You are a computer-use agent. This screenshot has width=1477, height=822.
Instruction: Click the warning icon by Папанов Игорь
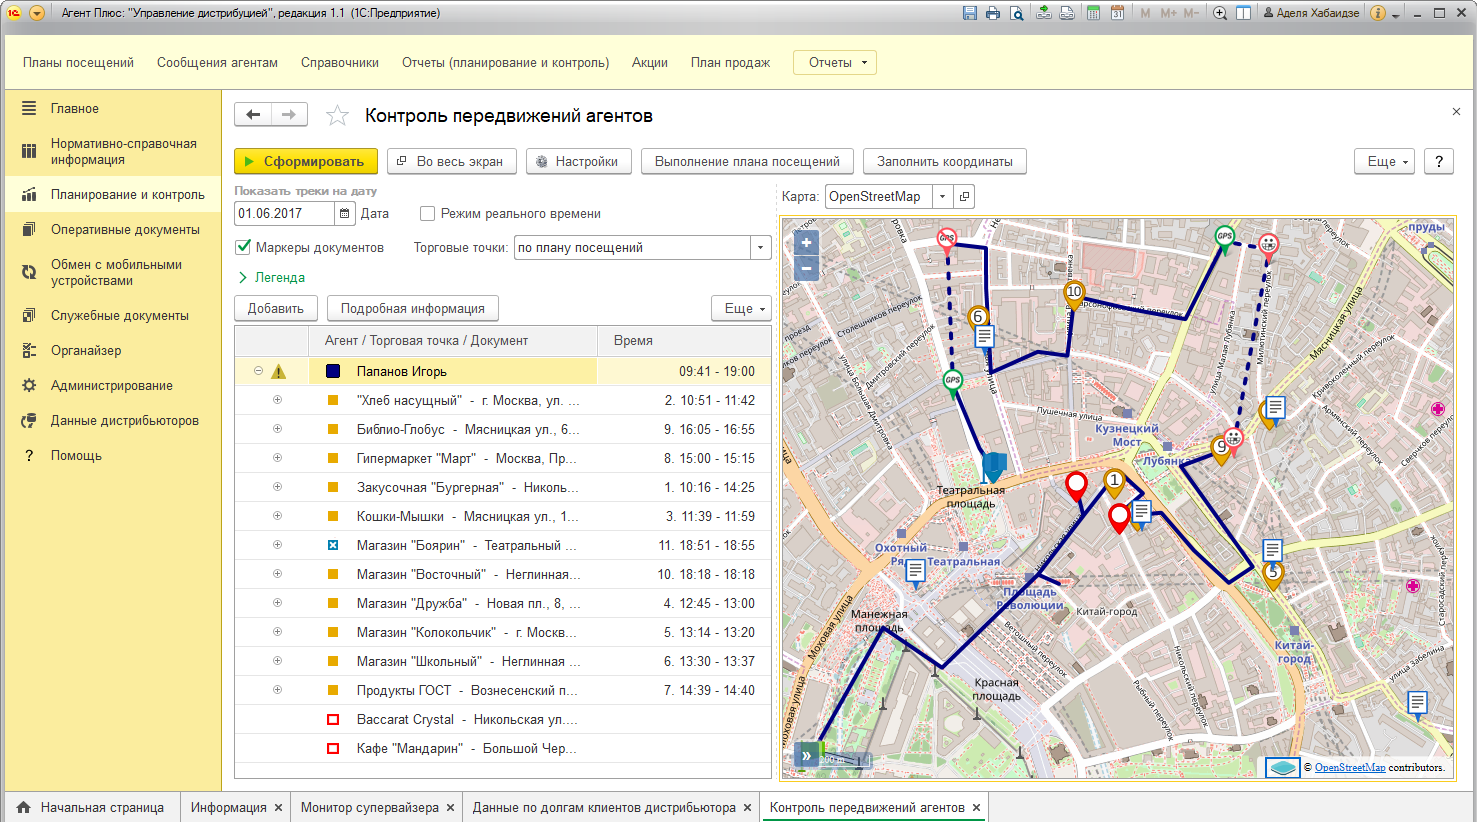pos(279,371)
